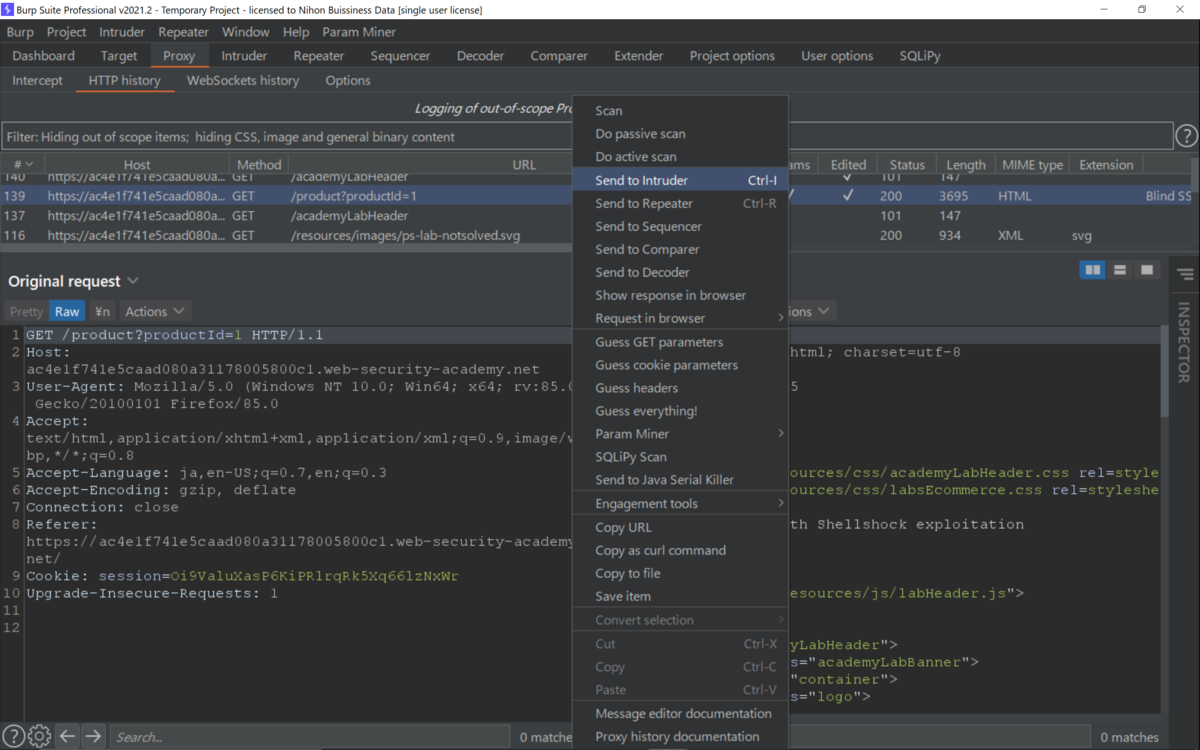Choose Send to Repeater in context menu
1200x750 pixels.
click(x=680, y=203)
